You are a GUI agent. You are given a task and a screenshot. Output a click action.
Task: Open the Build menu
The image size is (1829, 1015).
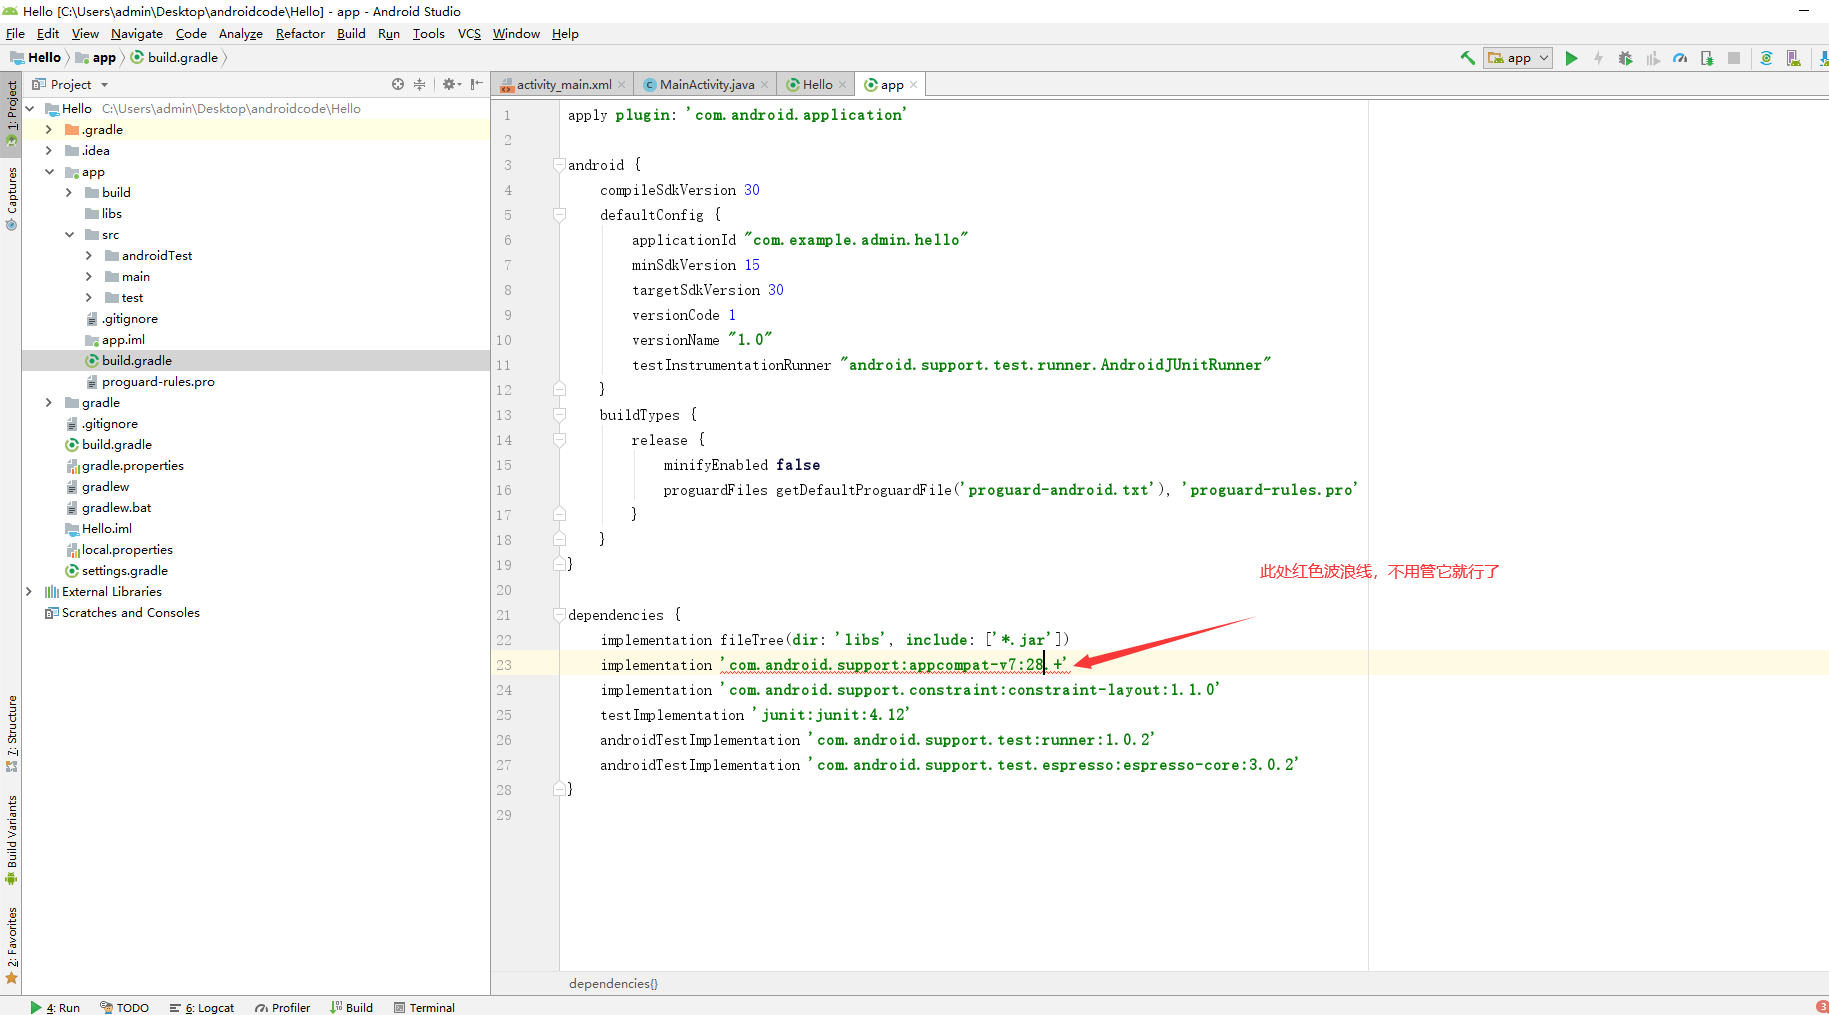[x=351, y=33]
